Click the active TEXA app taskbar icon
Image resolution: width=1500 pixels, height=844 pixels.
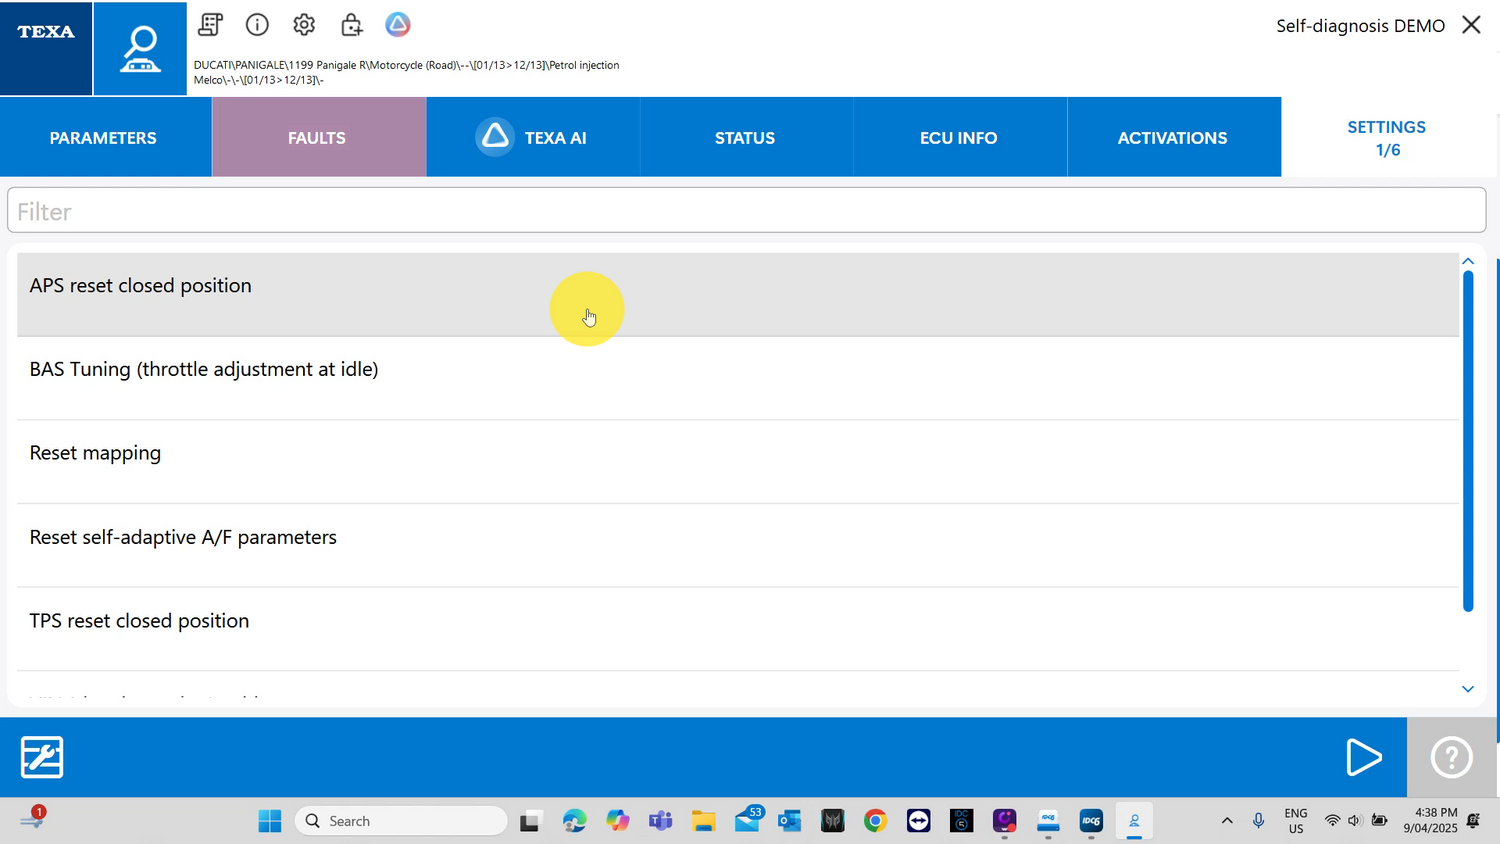(x=1134, y=821)
